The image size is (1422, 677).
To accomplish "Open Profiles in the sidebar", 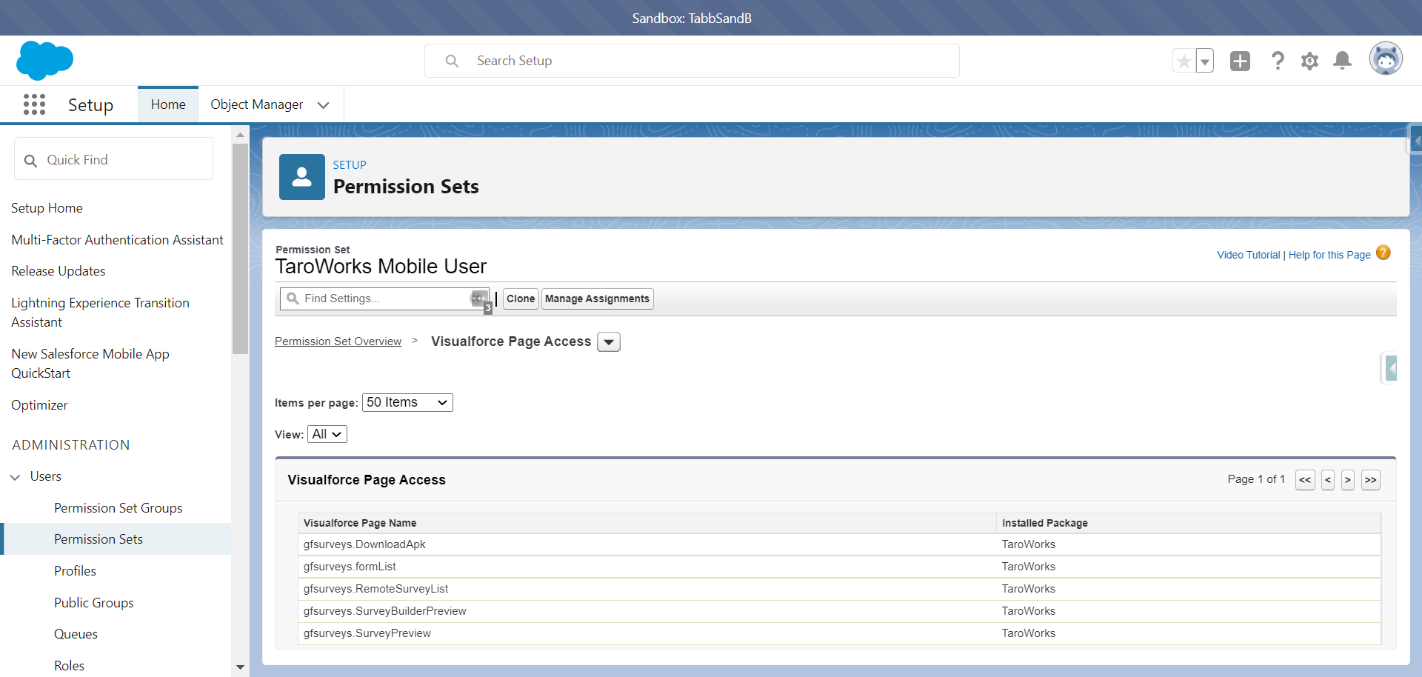I will pos(75,571).
